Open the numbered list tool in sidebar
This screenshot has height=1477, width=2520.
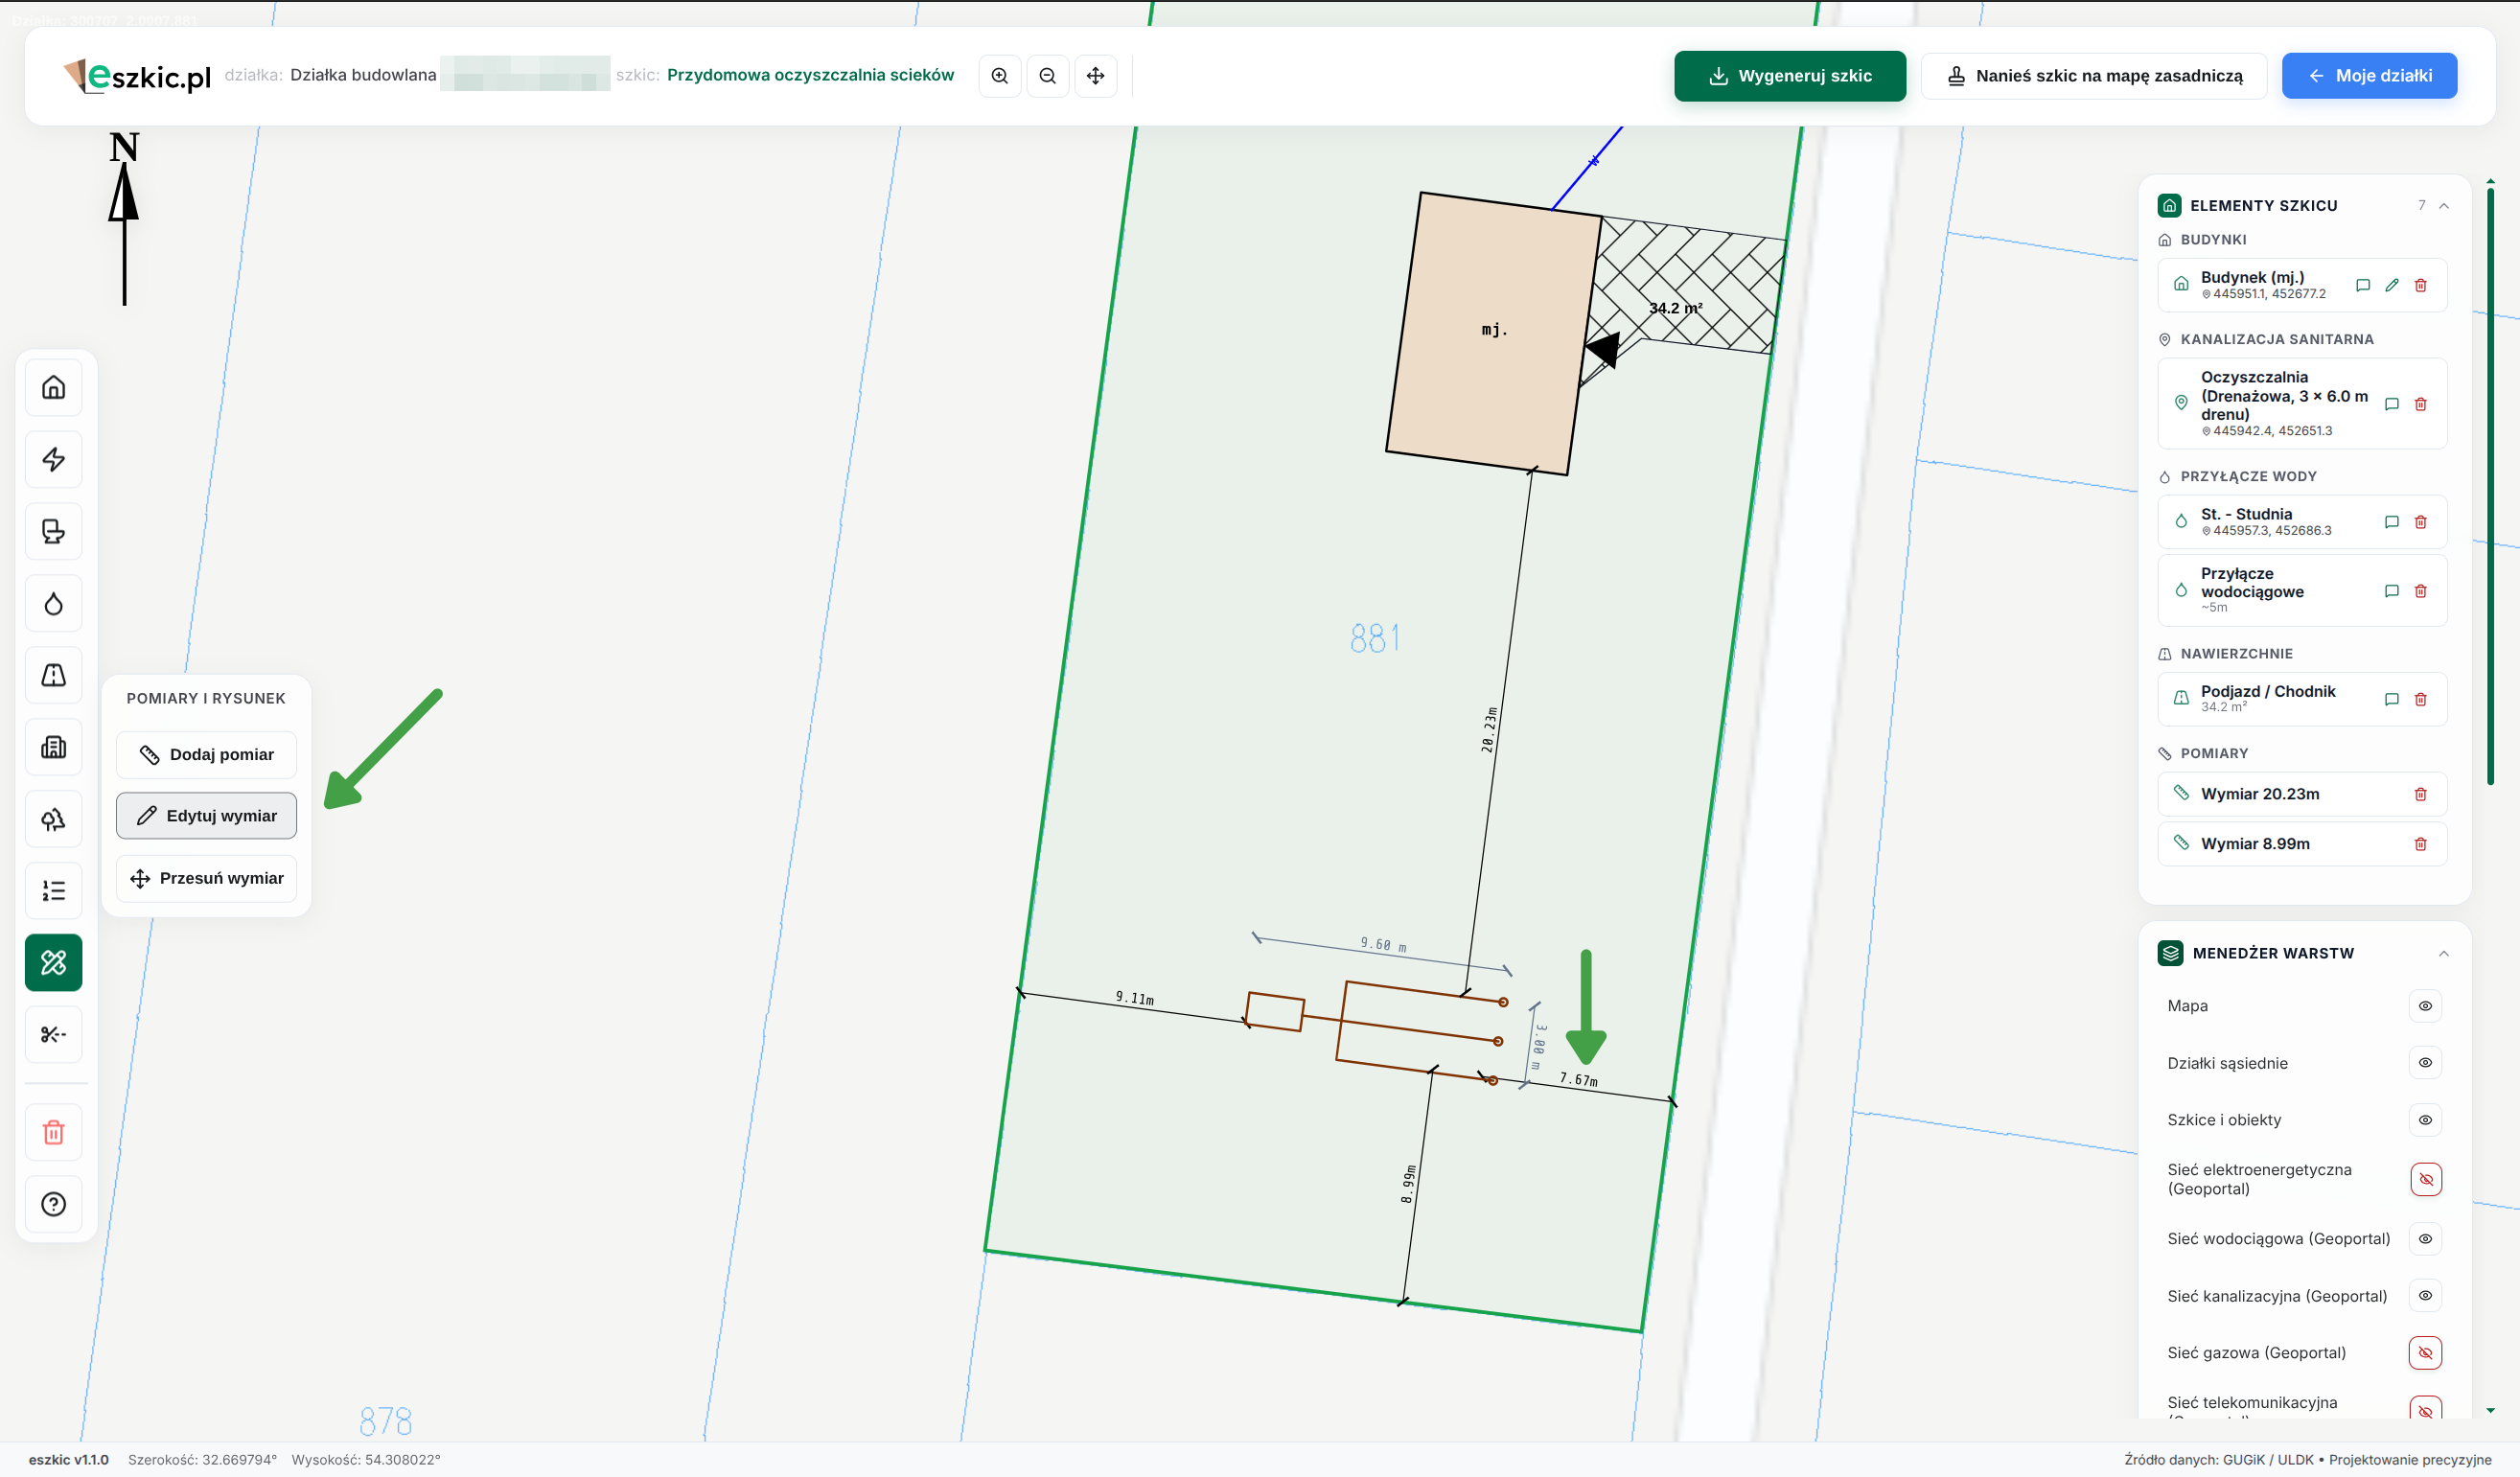click(54, 891)
